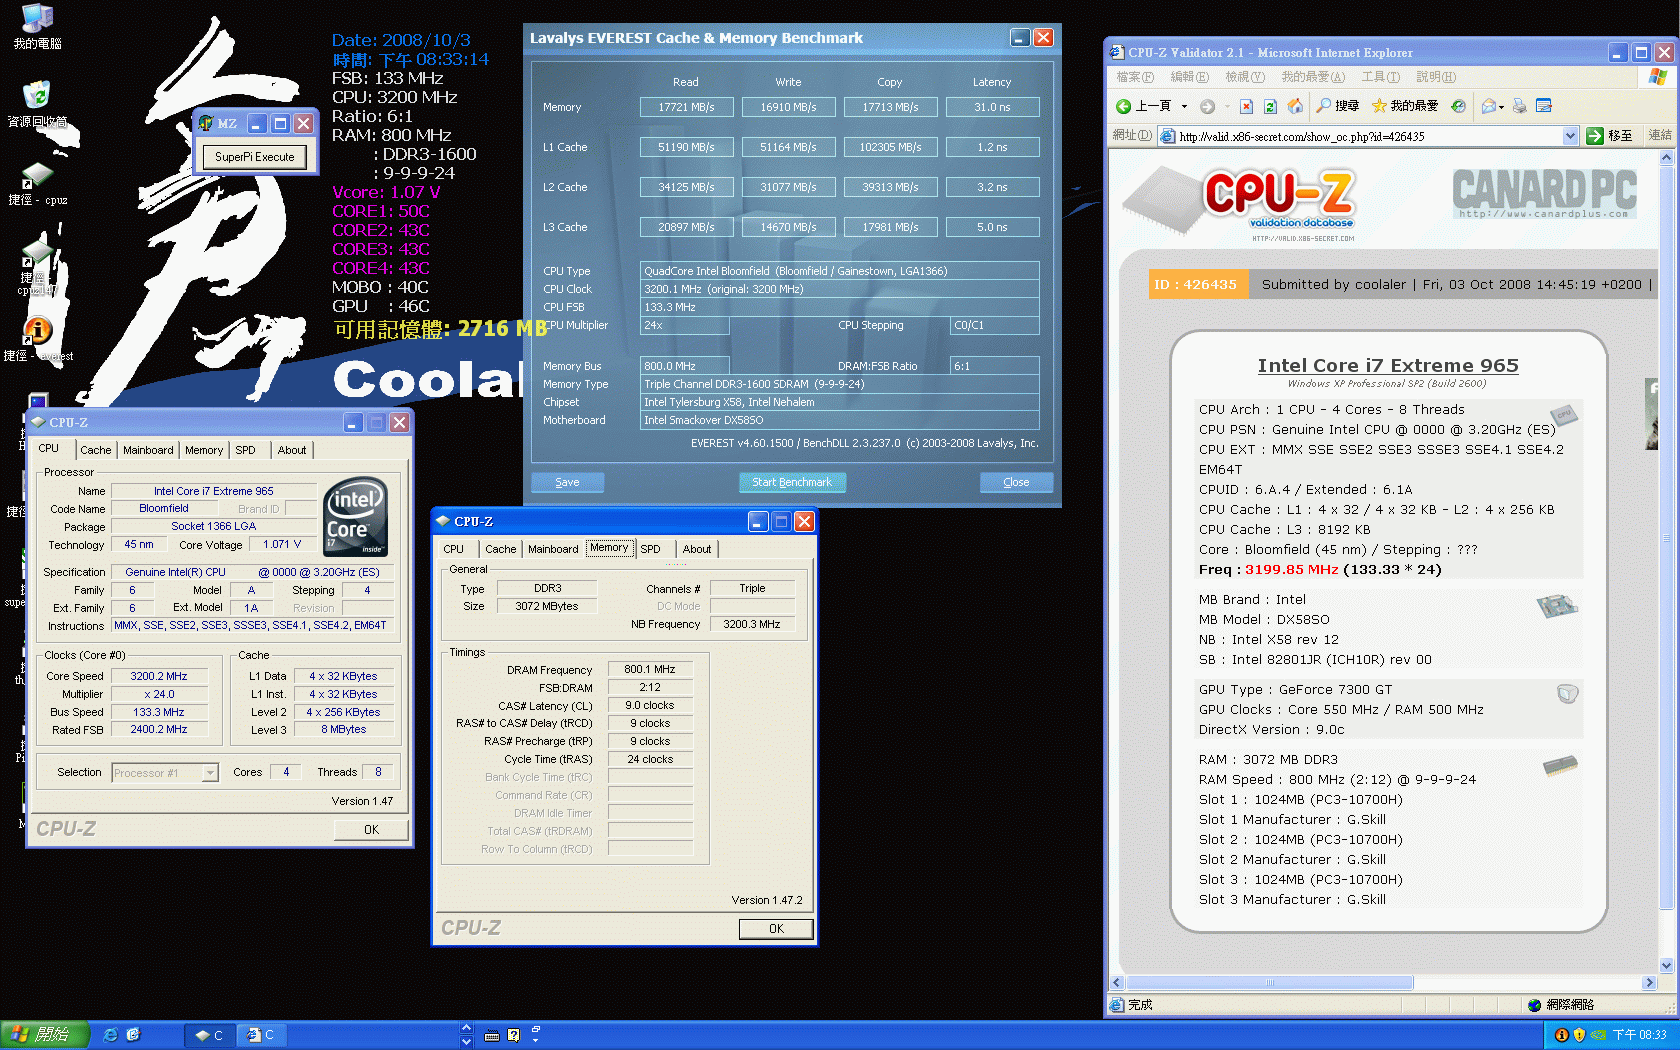Click the IE window taskbar button
The image size is (1680, 1050).
[262, 1035]
